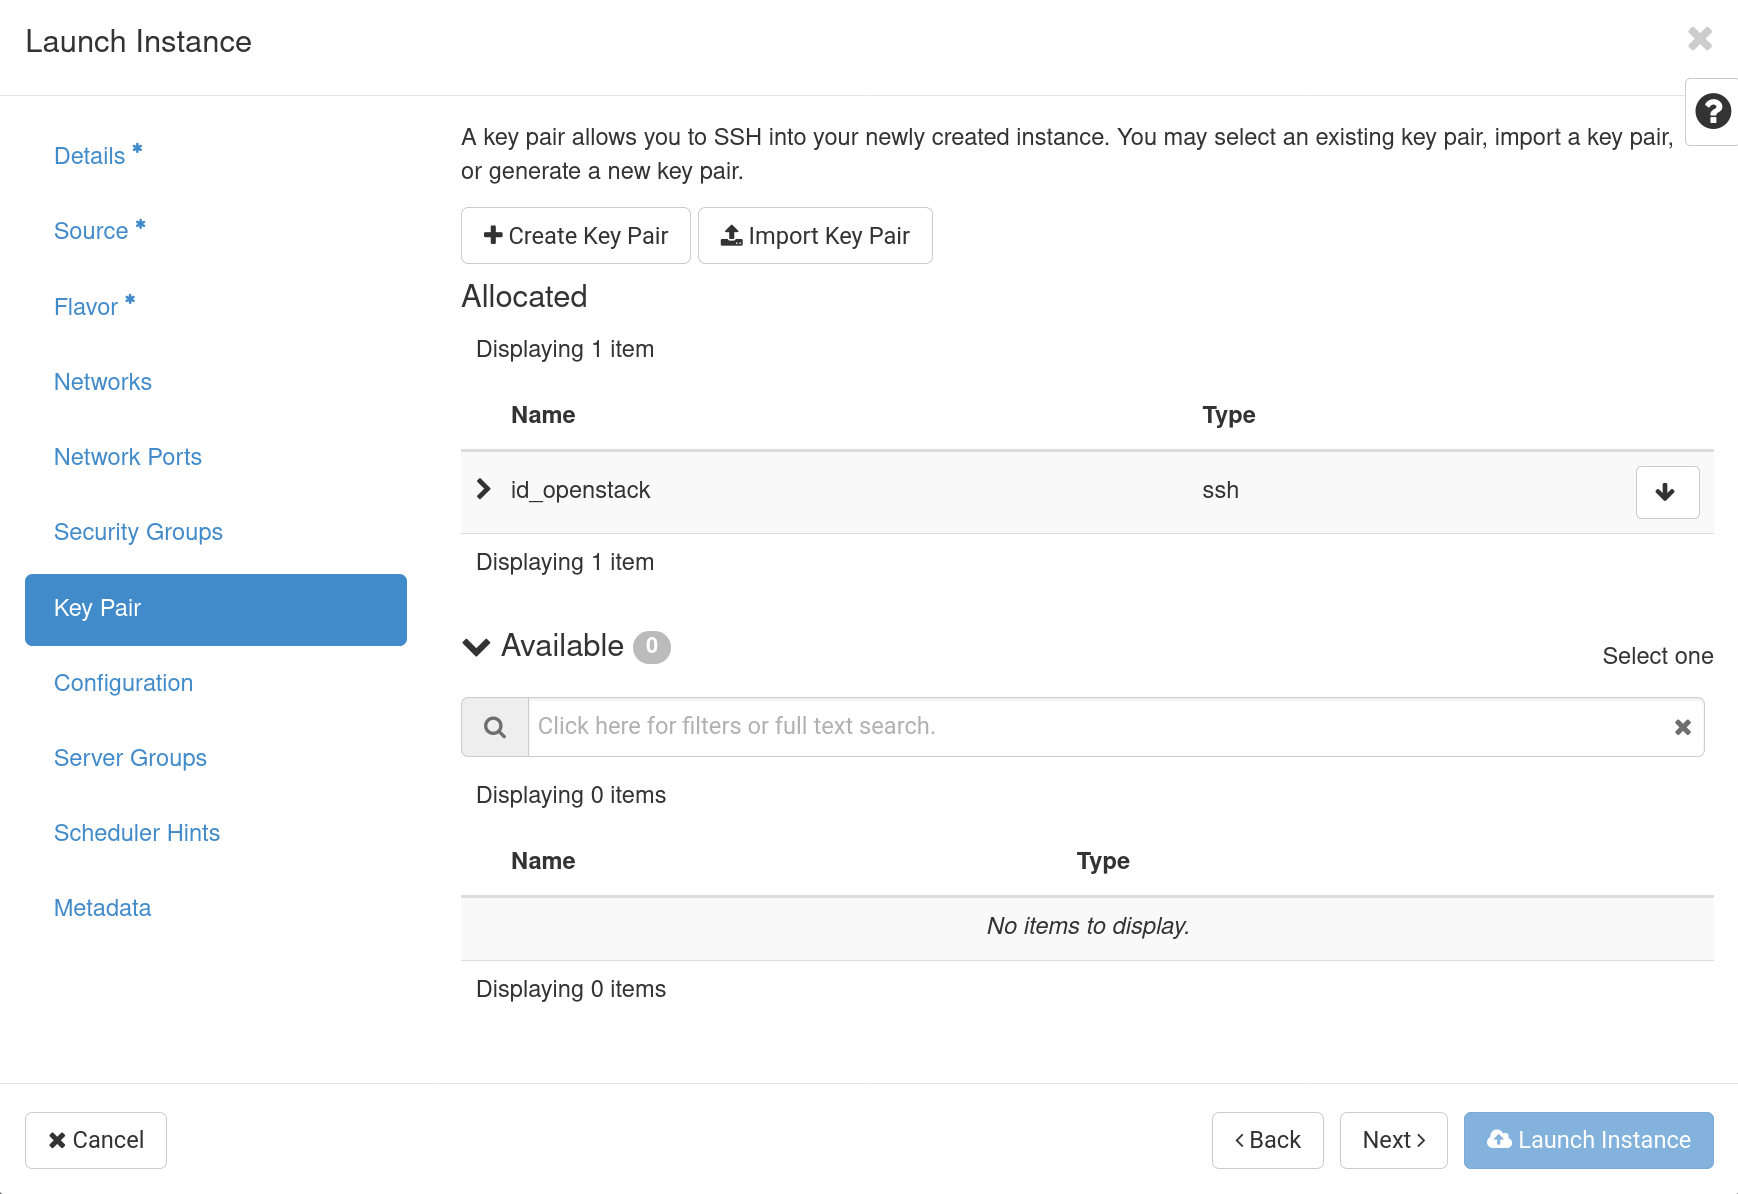
Task: Switch to the Flavor step
Action: pos(85,306)
